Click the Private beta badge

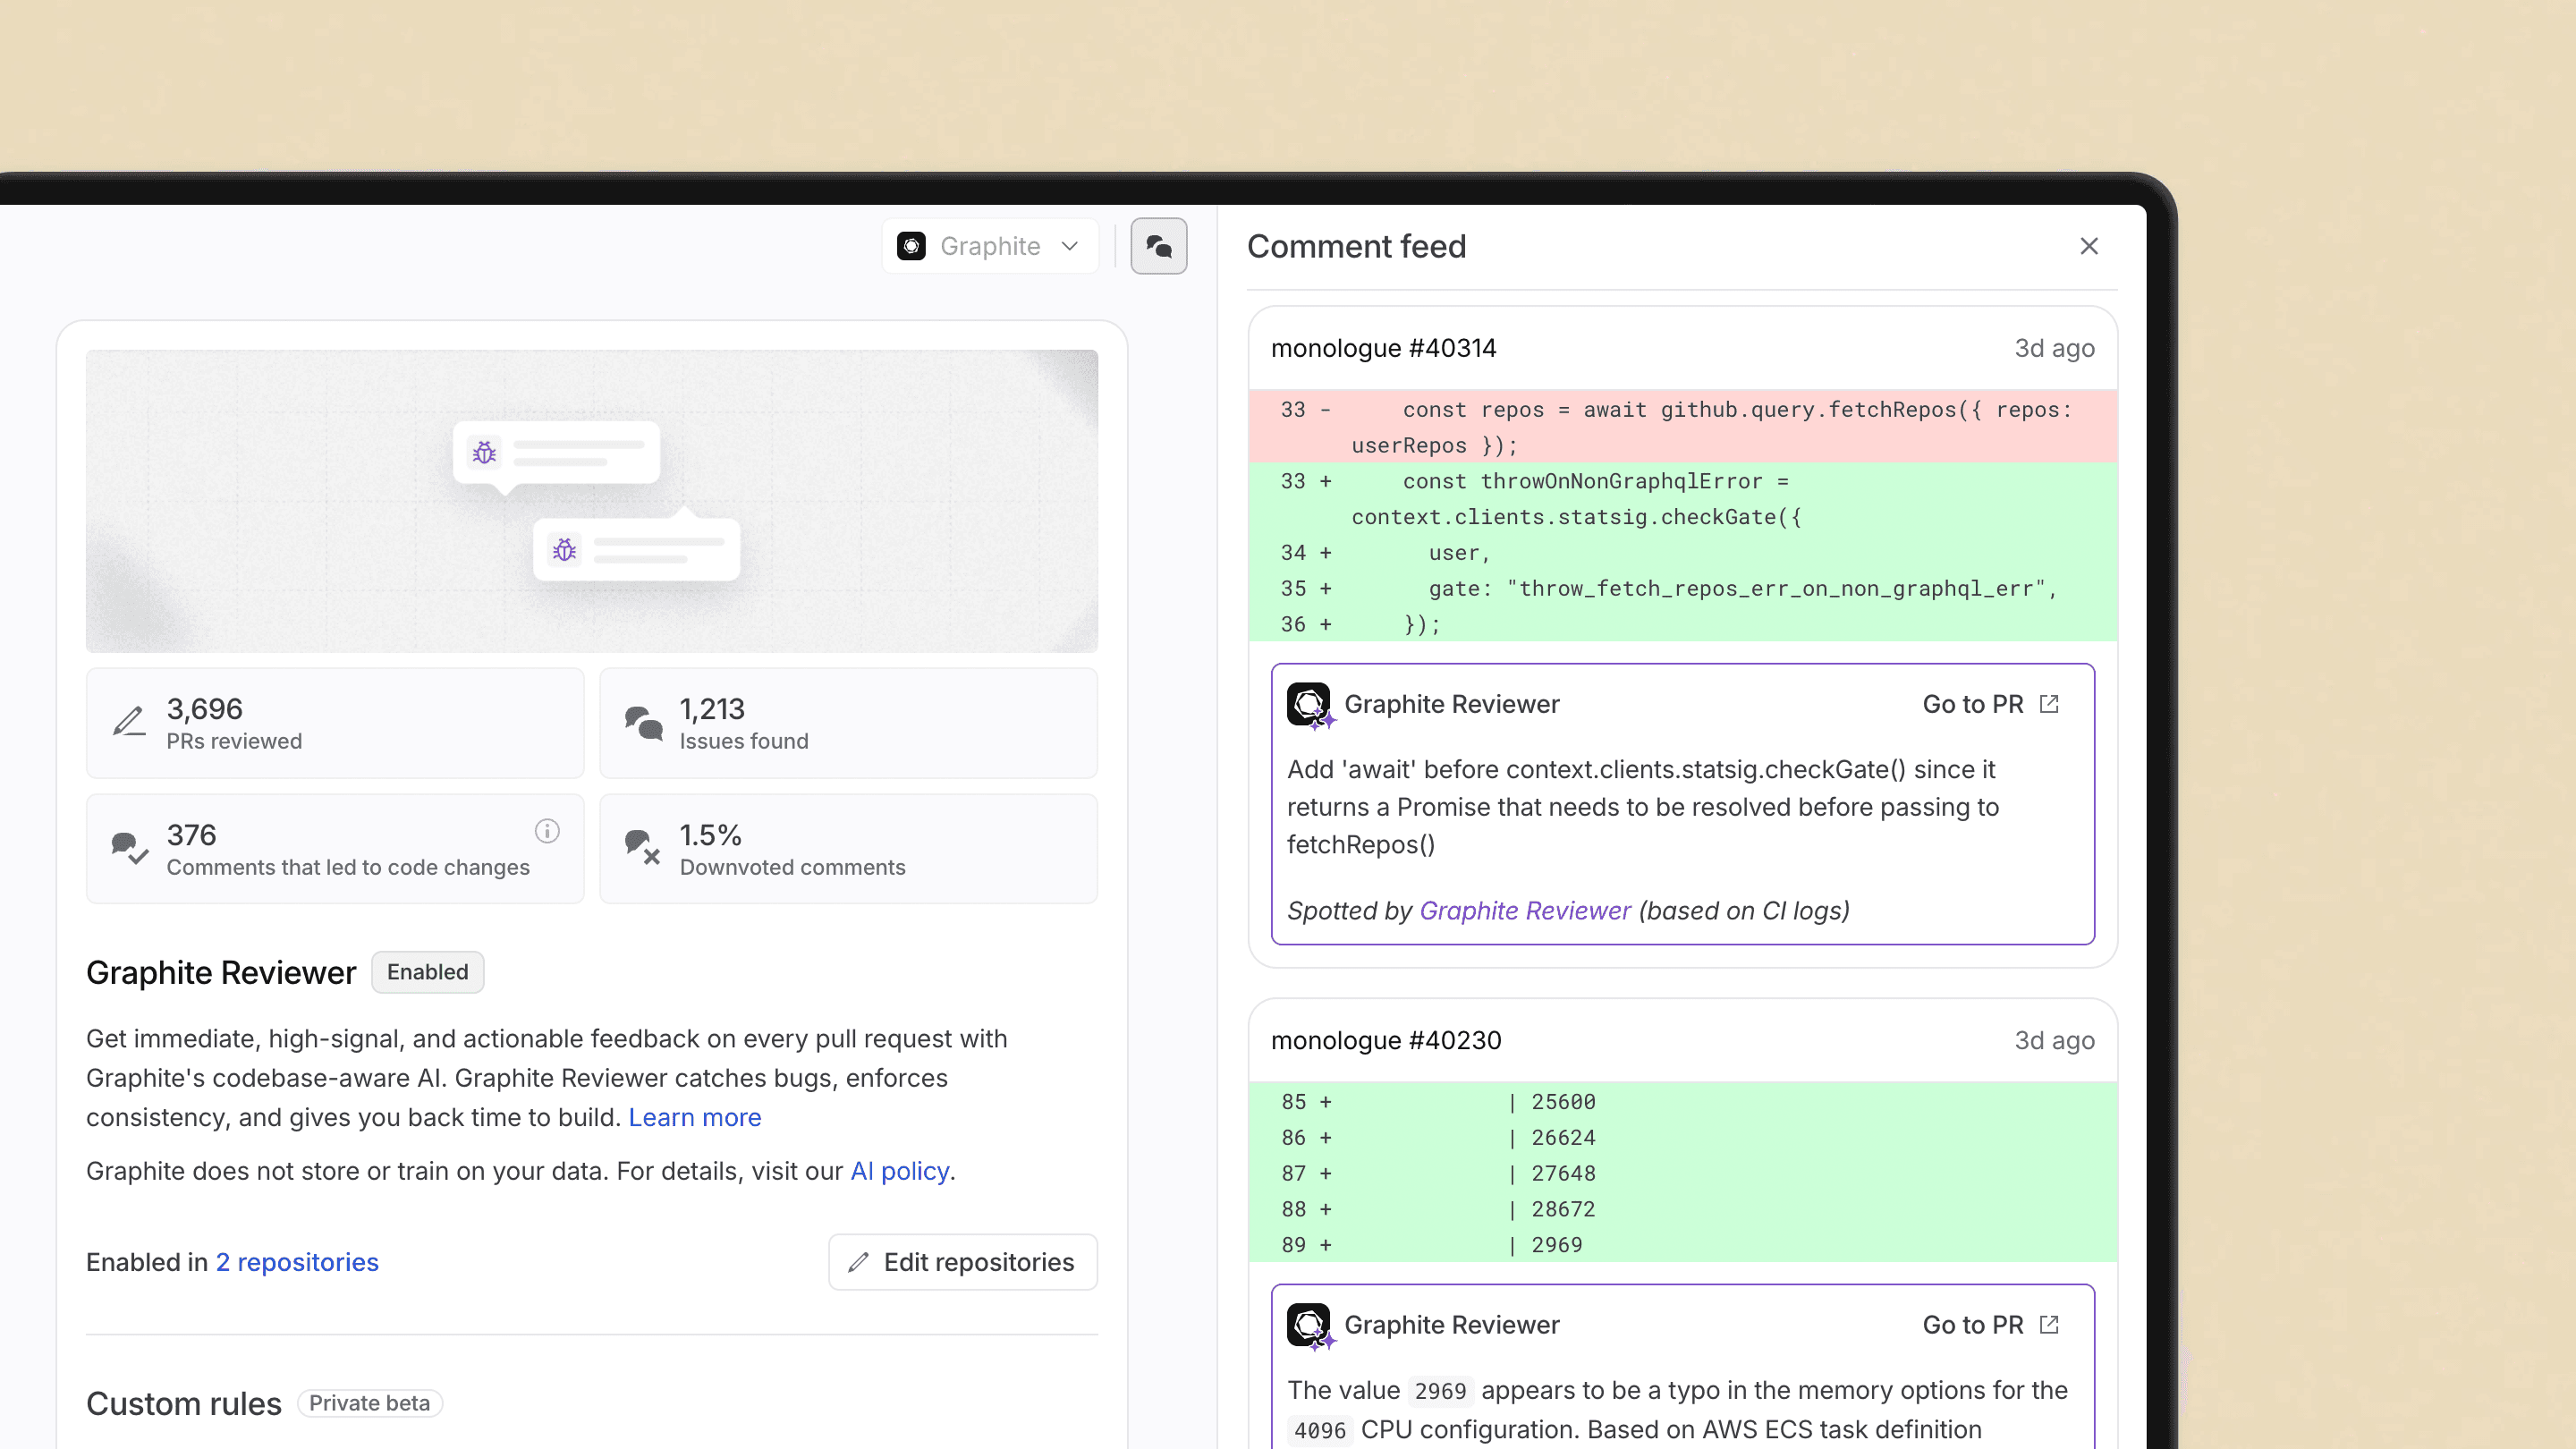[369, 1403]
